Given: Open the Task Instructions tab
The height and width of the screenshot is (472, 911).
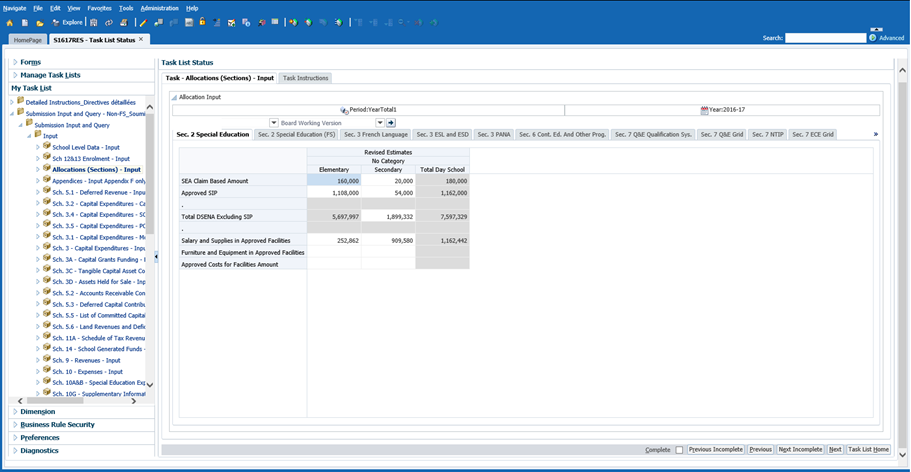Looking at the screenshot, I should pos(305,78).
